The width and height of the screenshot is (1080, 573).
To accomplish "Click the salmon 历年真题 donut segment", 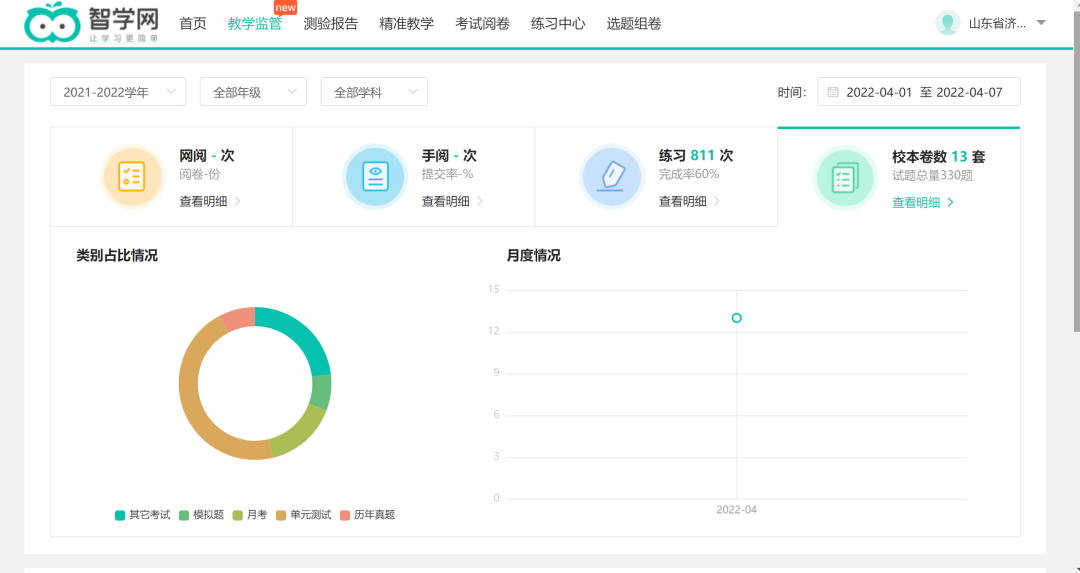I will [x=240, y=319].
